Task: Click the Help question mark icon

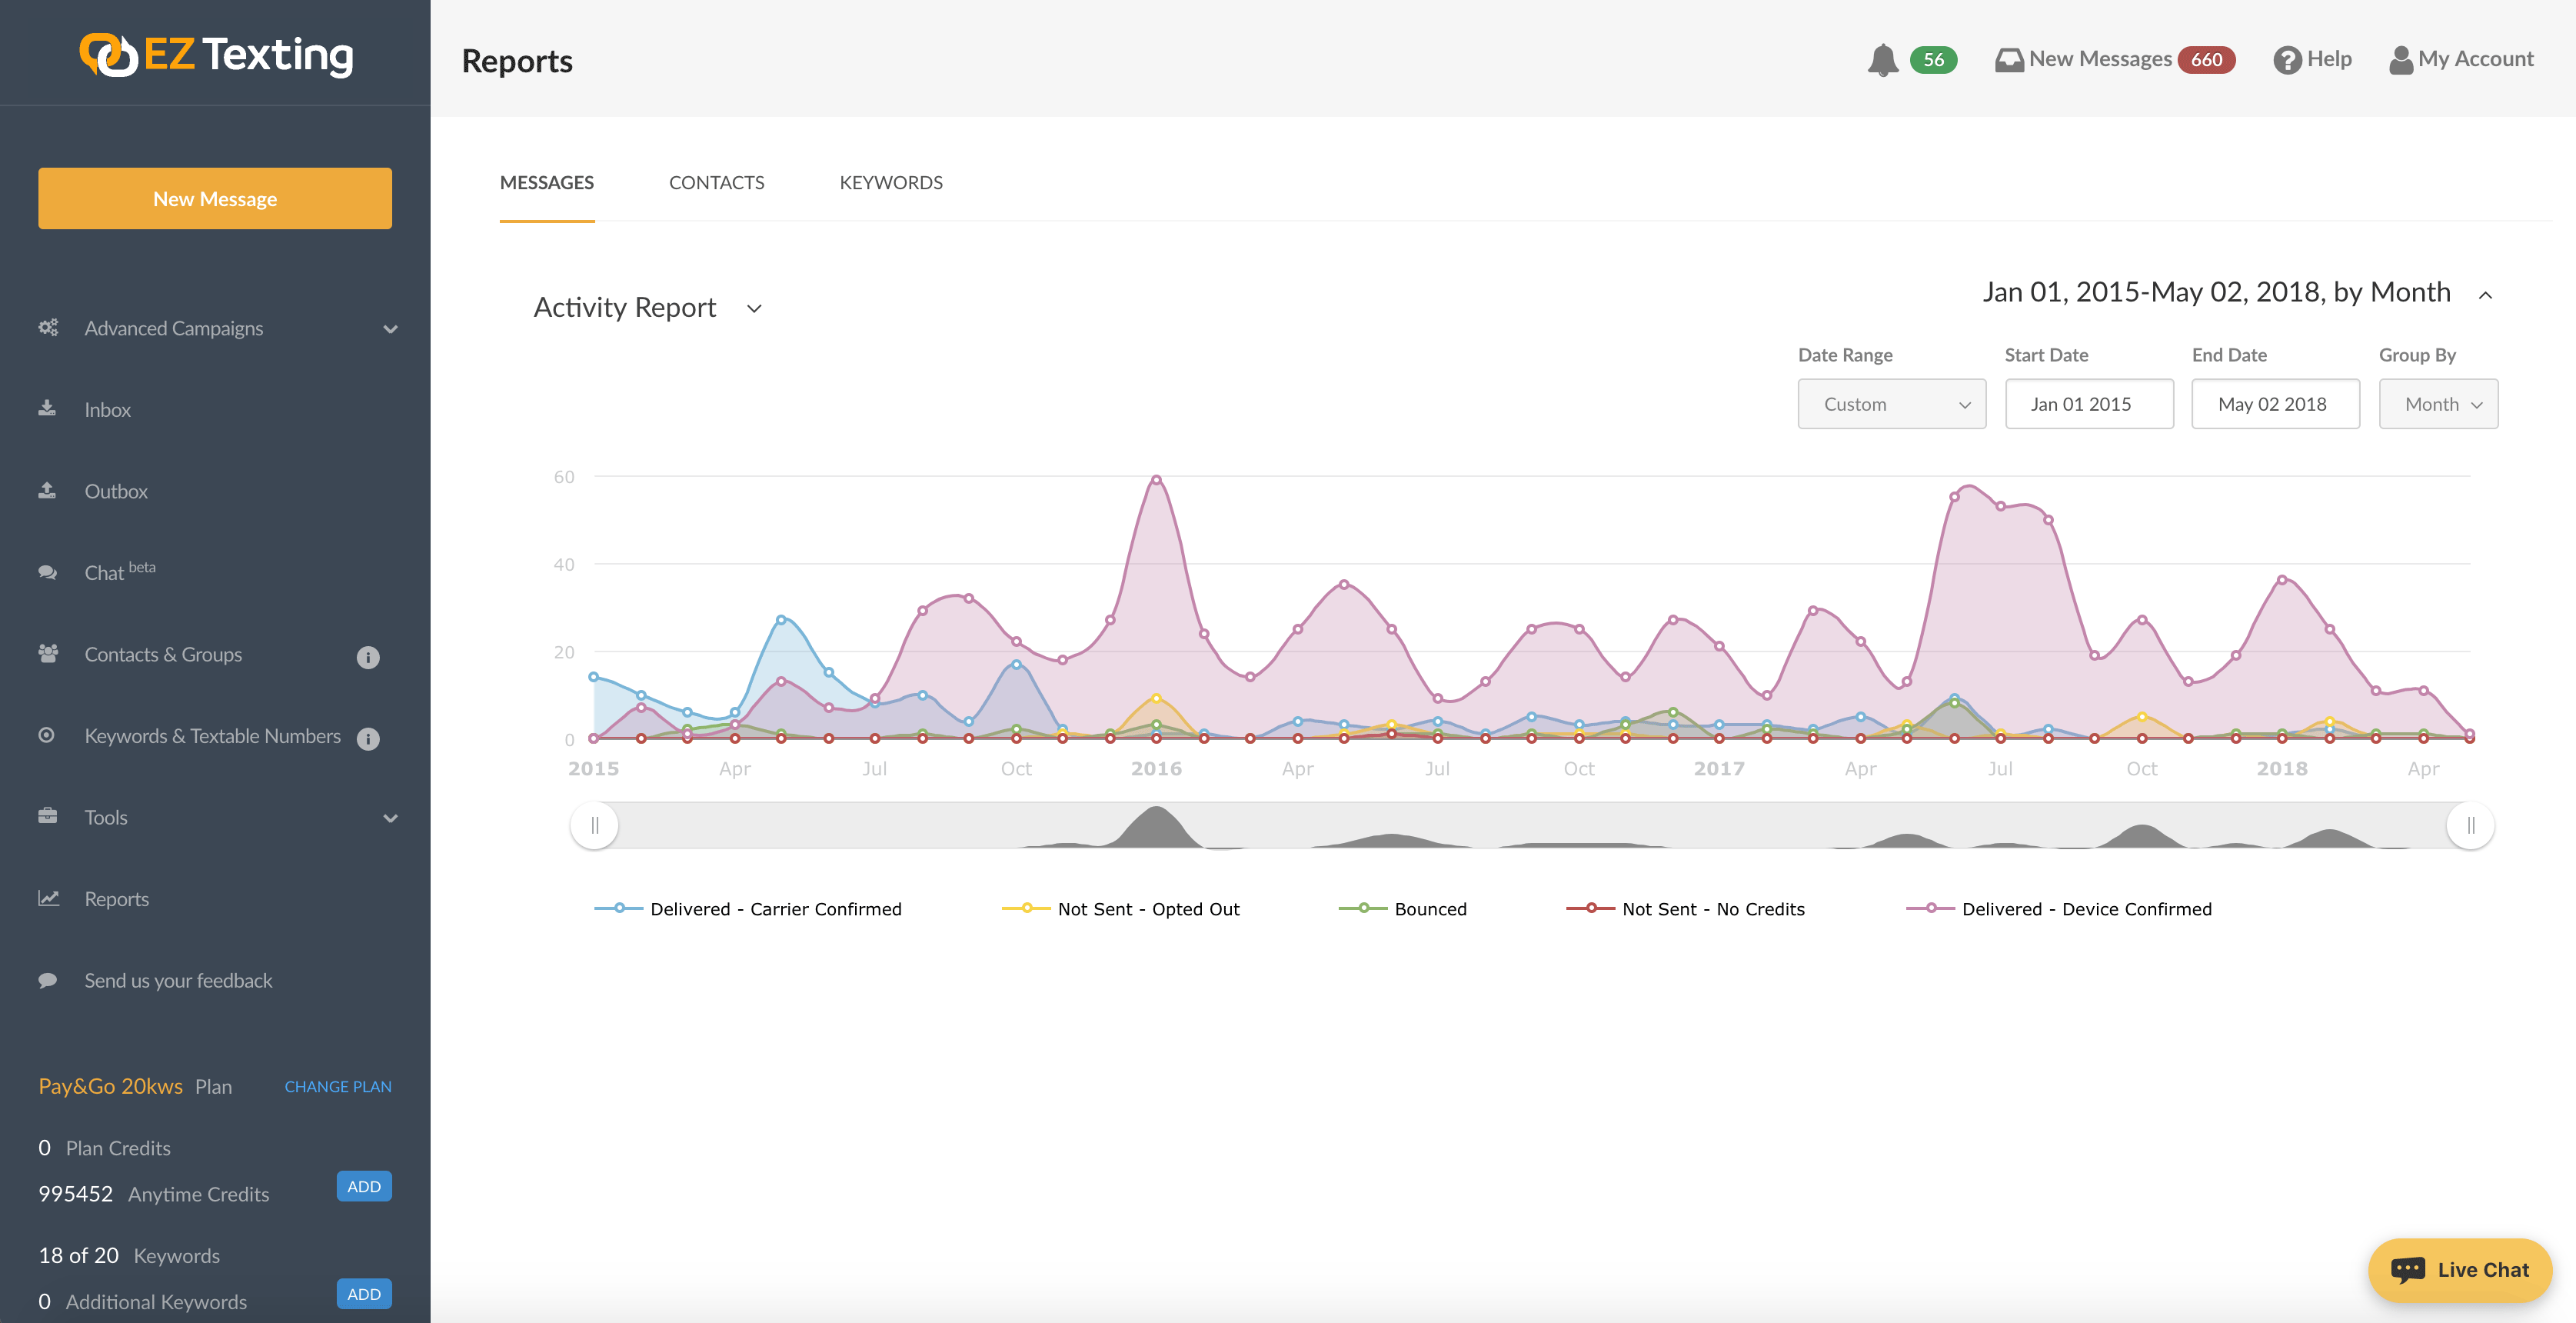Action: pyautogui.click(x=2287, y=60)
